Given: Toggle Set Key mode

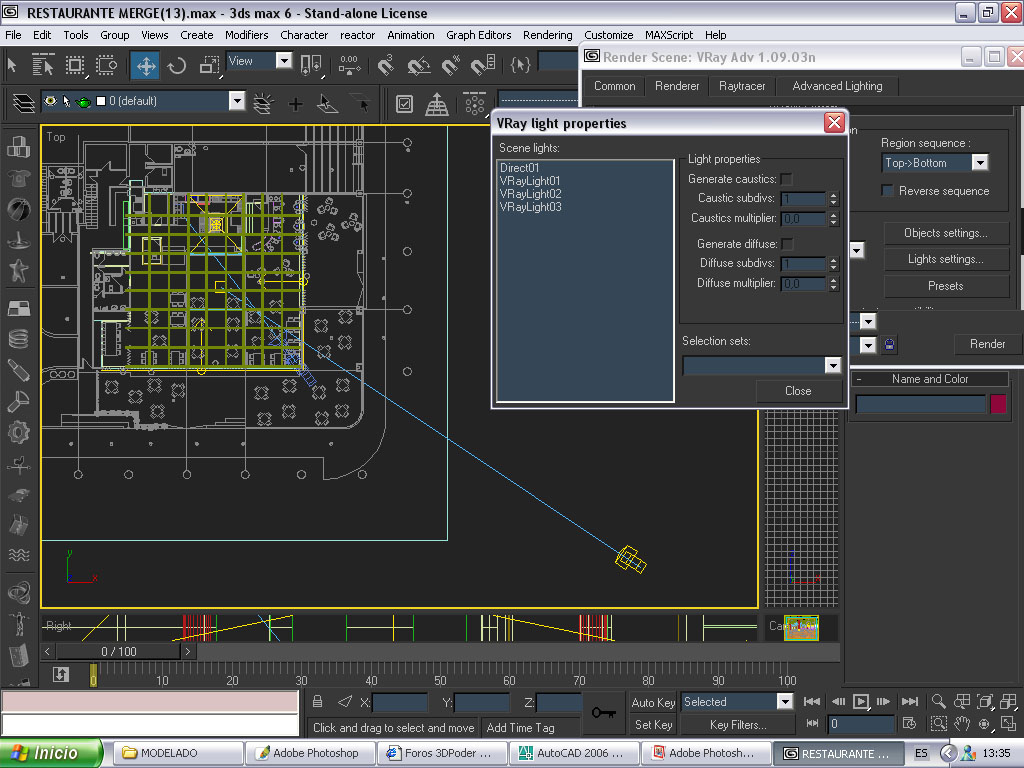Looking at the screenshot, I should [653, 725].
